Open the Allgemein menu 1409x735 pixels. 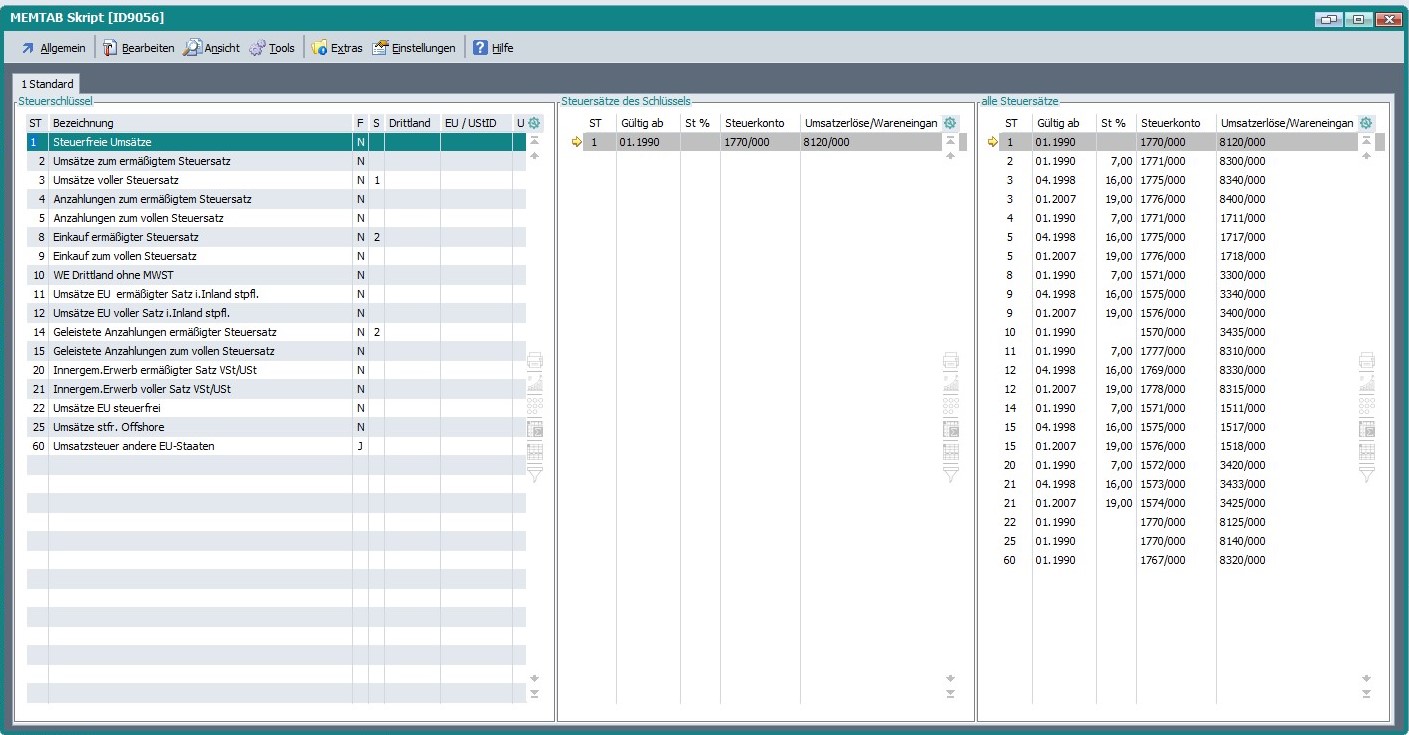click(53, 48)
